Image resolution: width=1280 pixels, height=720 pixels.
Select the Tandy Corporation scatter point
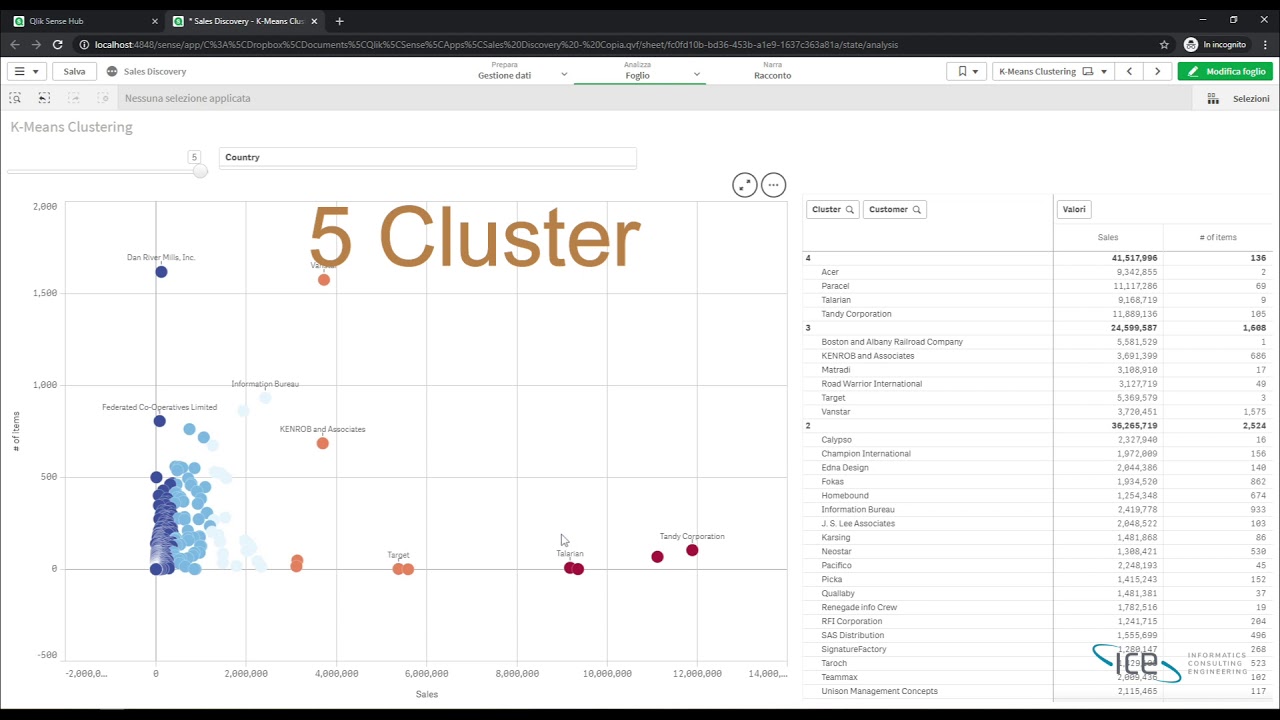point(692,550)
